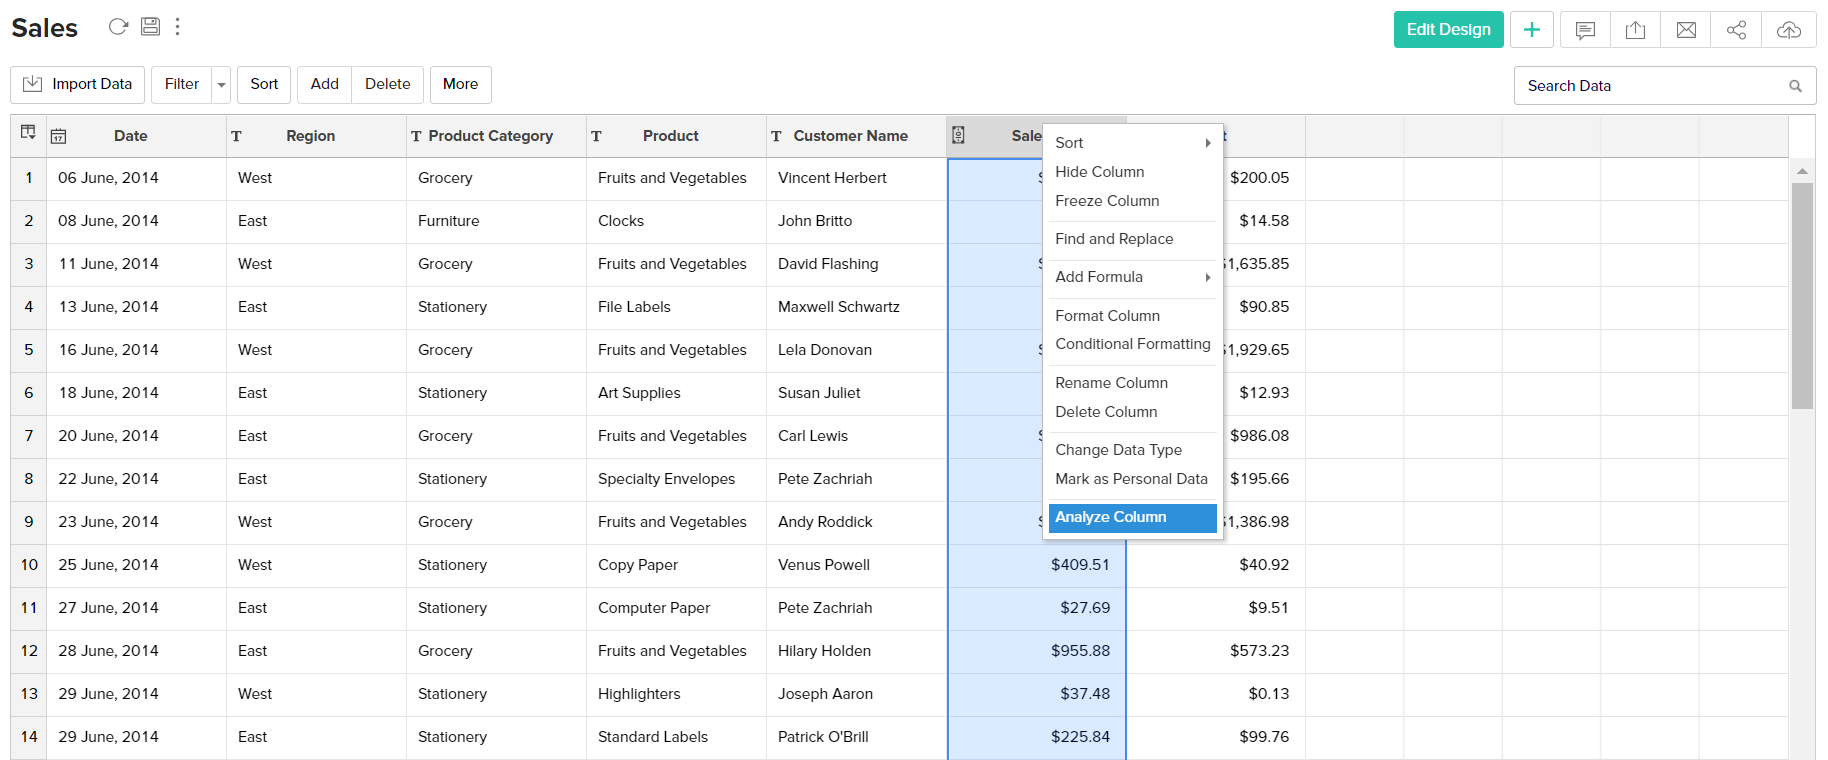Click the show/hide columns table icon

[28, 133]
